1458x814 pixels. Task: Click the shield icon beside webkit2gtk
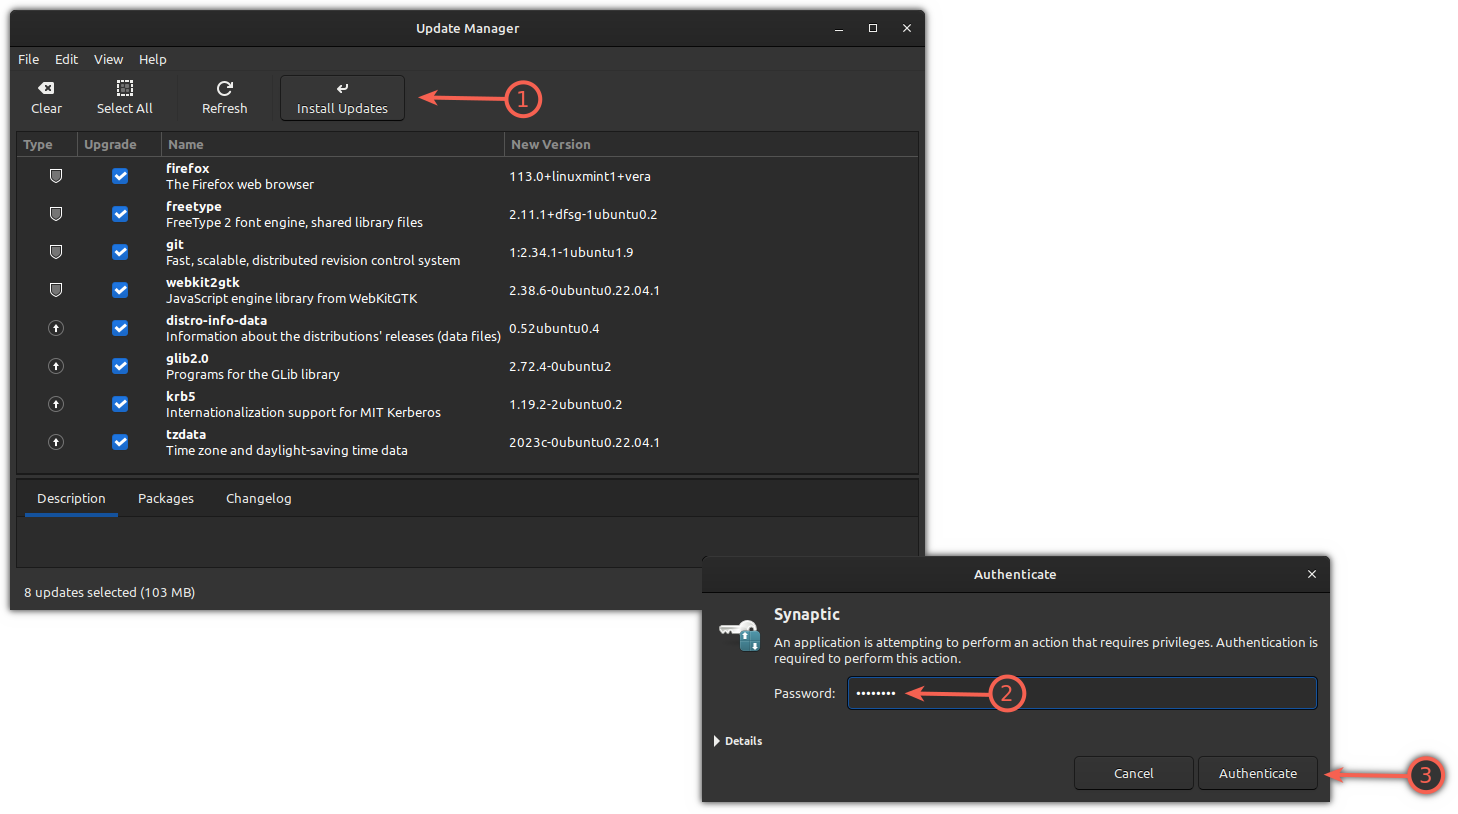(x=55, y=289)
